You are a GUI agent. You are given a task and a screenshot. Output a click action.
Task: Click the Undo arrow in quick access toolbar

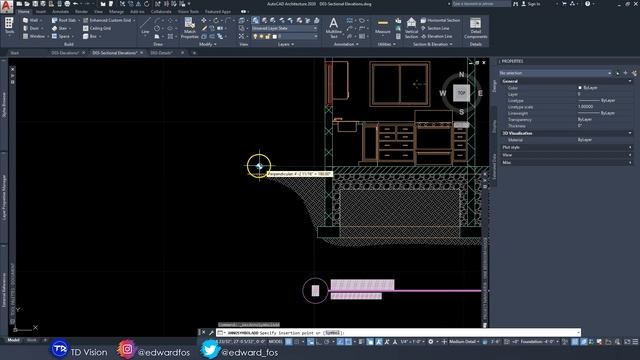pos(76,4)
